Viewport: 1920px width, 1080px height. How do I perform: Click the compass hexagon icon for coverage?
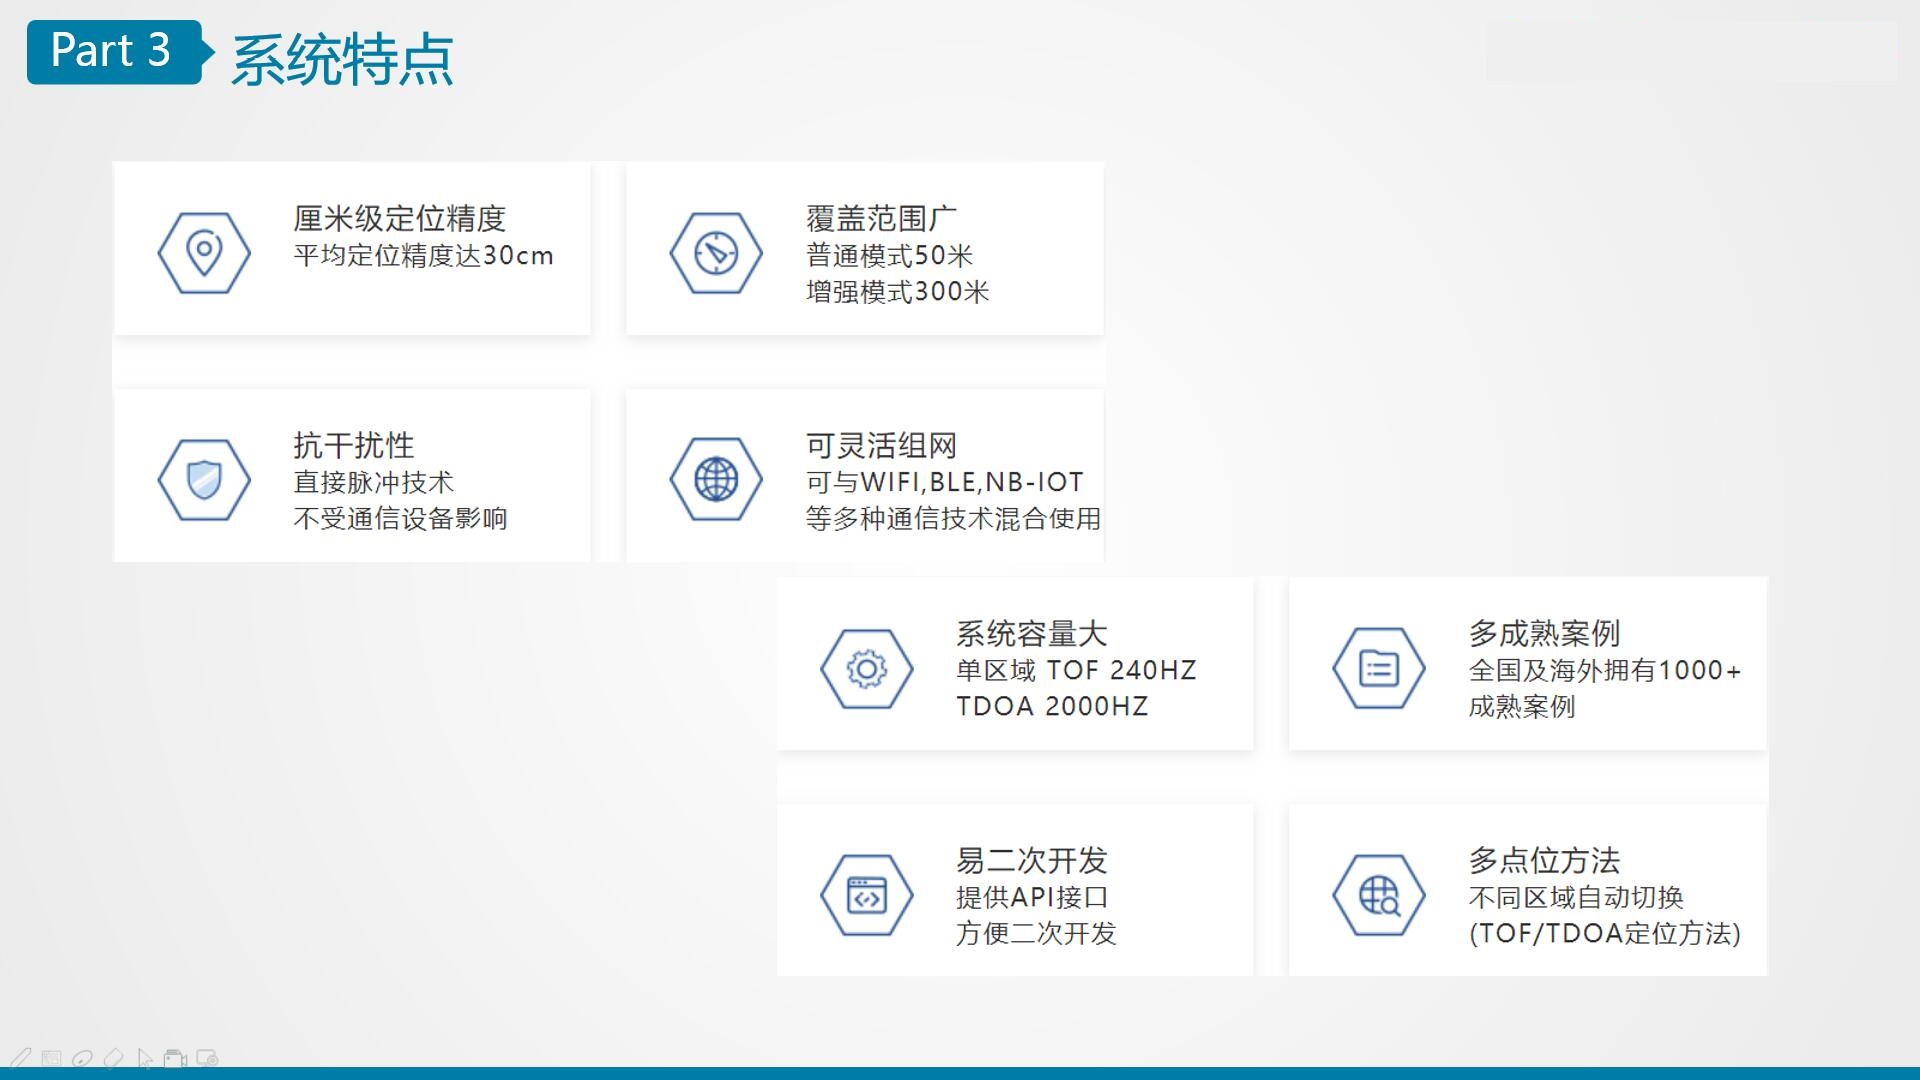click(716, 252)
